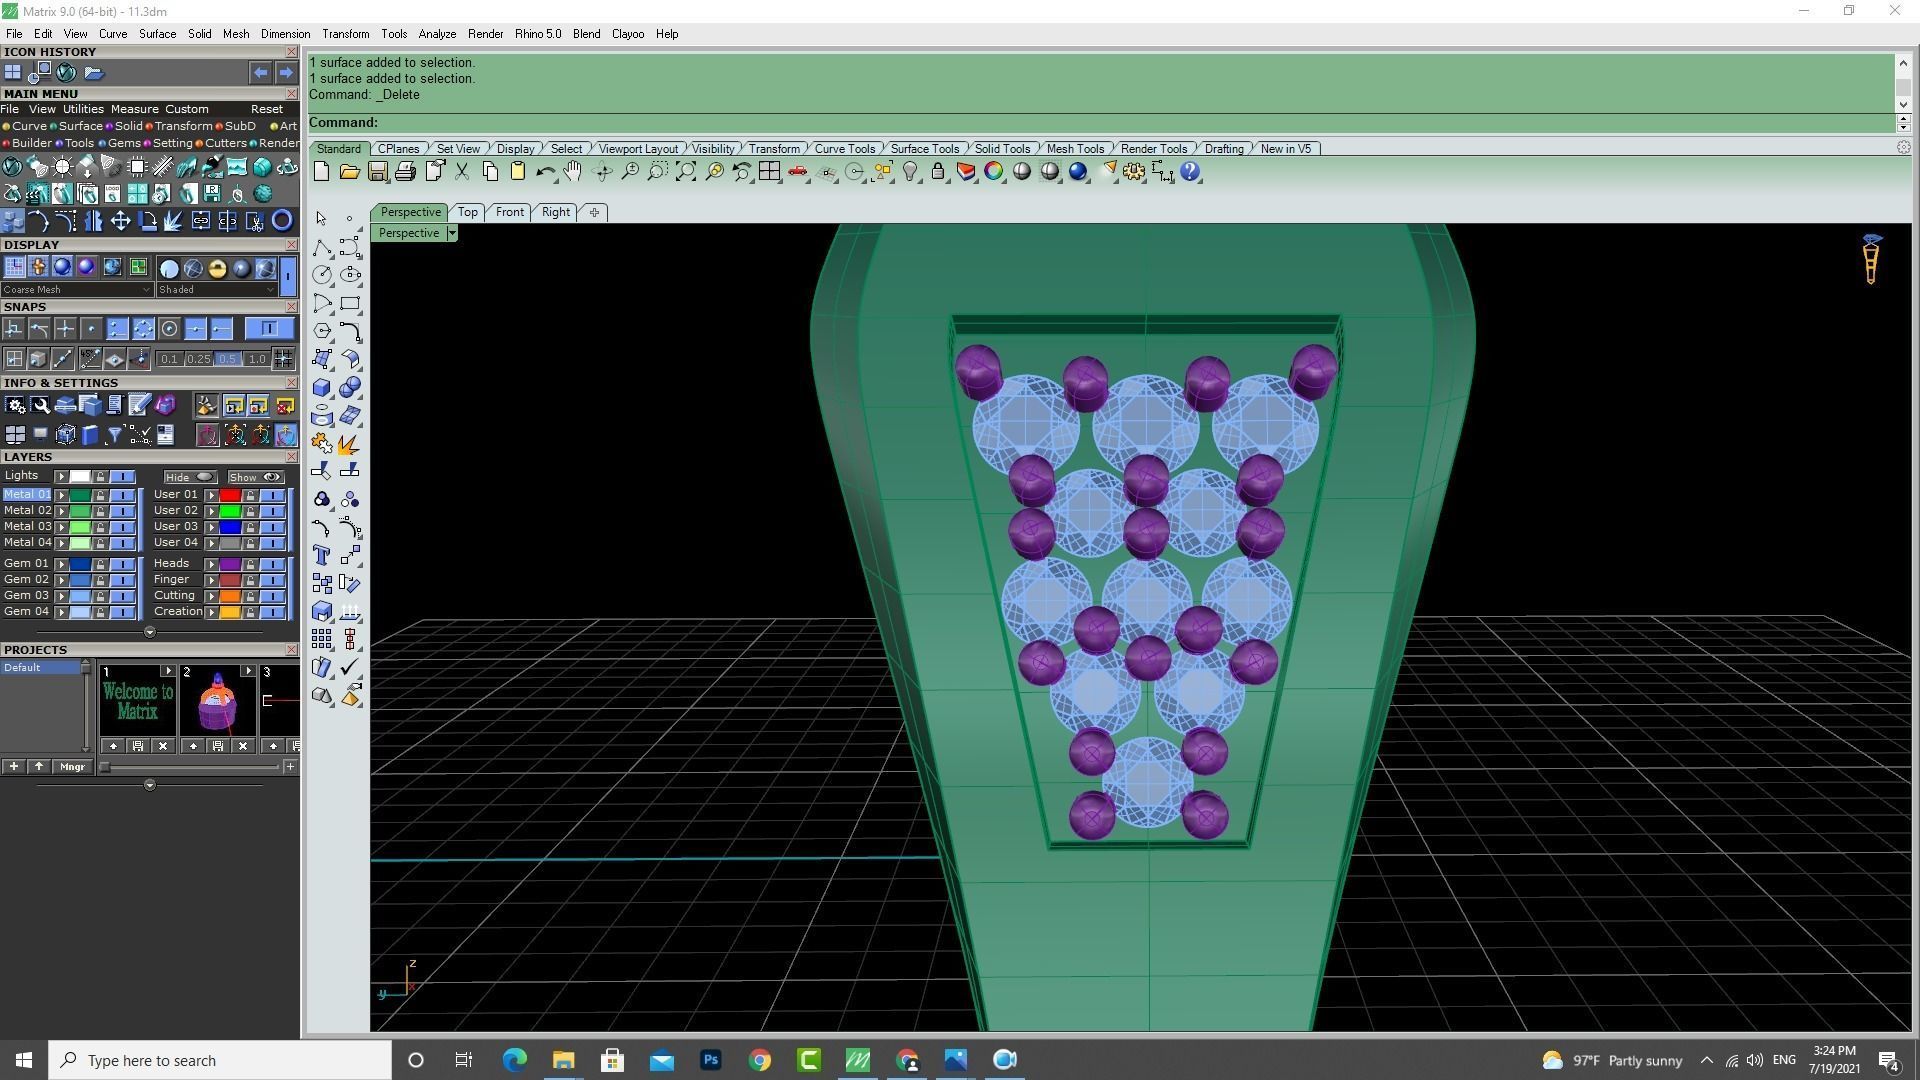1920x1080 pixels.
Task: Open the Coarse Mesh dropdown
Action: point(77,290)
